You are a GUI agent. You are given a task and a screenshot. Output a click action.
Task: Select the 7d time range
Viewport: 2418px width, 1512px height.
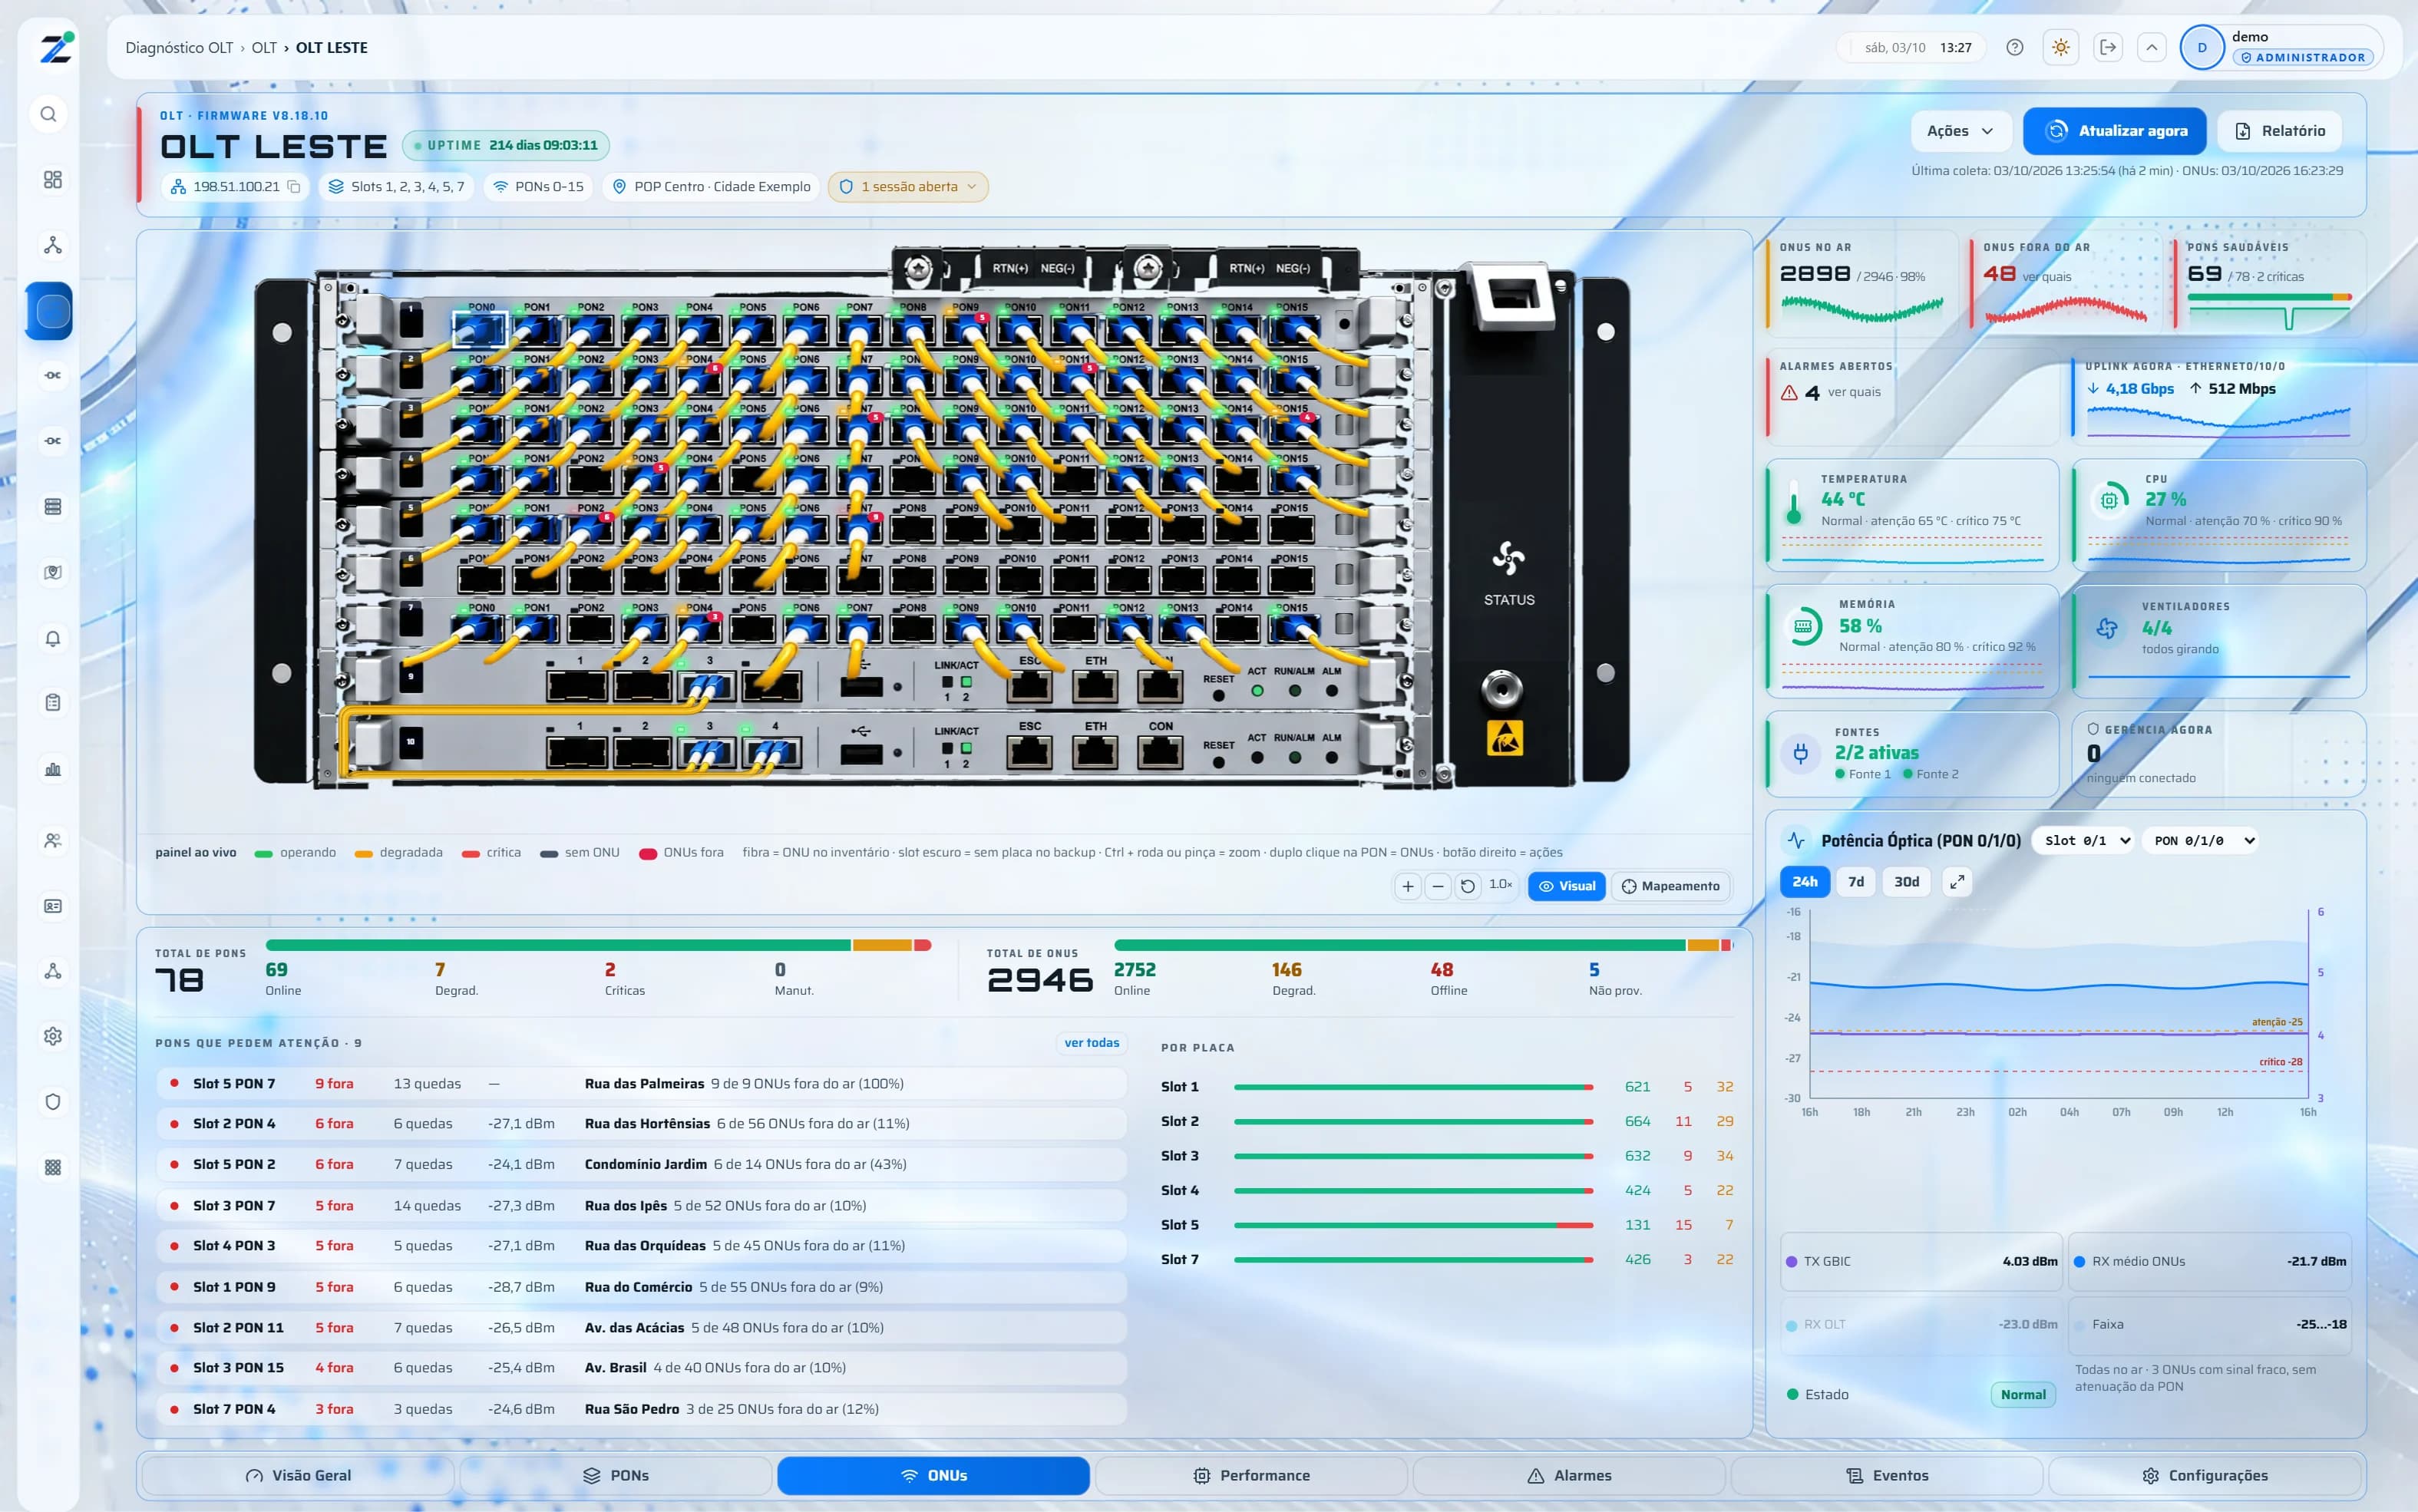(x=1856, y=881)
